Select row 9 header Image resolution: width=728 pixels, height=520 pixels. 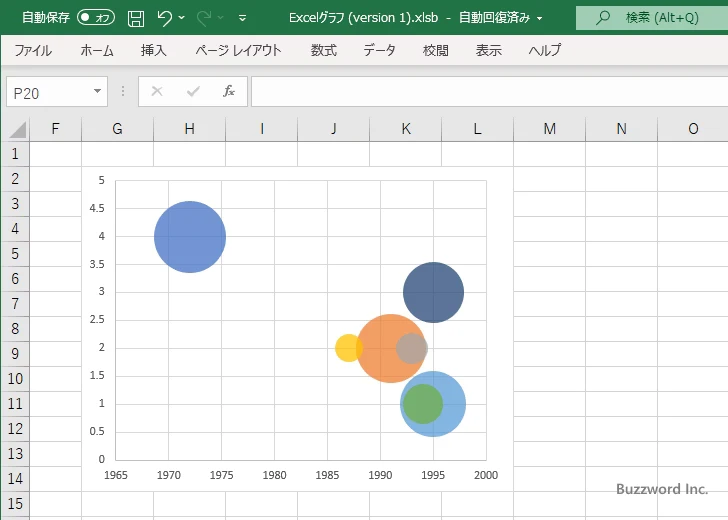[x=15, y=353]
